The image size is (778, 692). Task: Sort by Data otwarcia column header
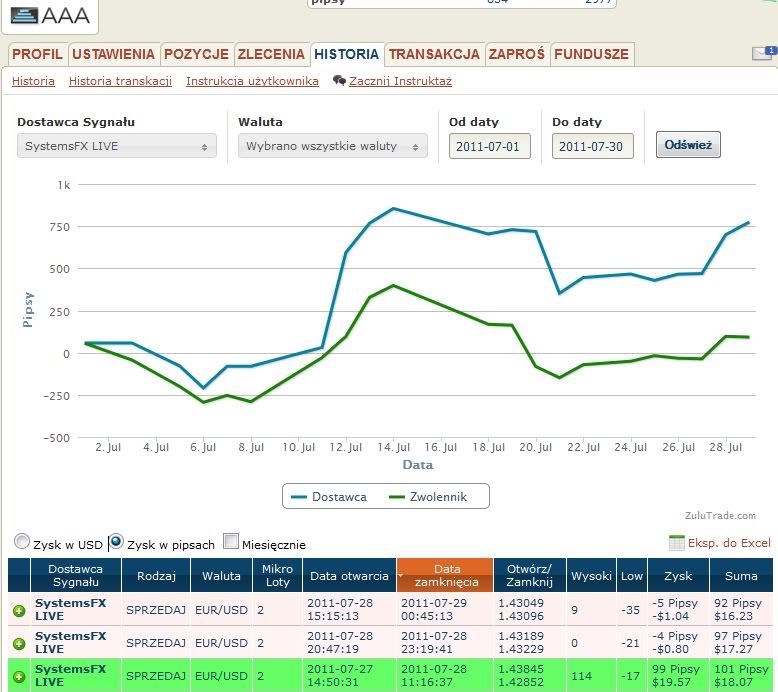pyautogui.click(x=349, y=575)
